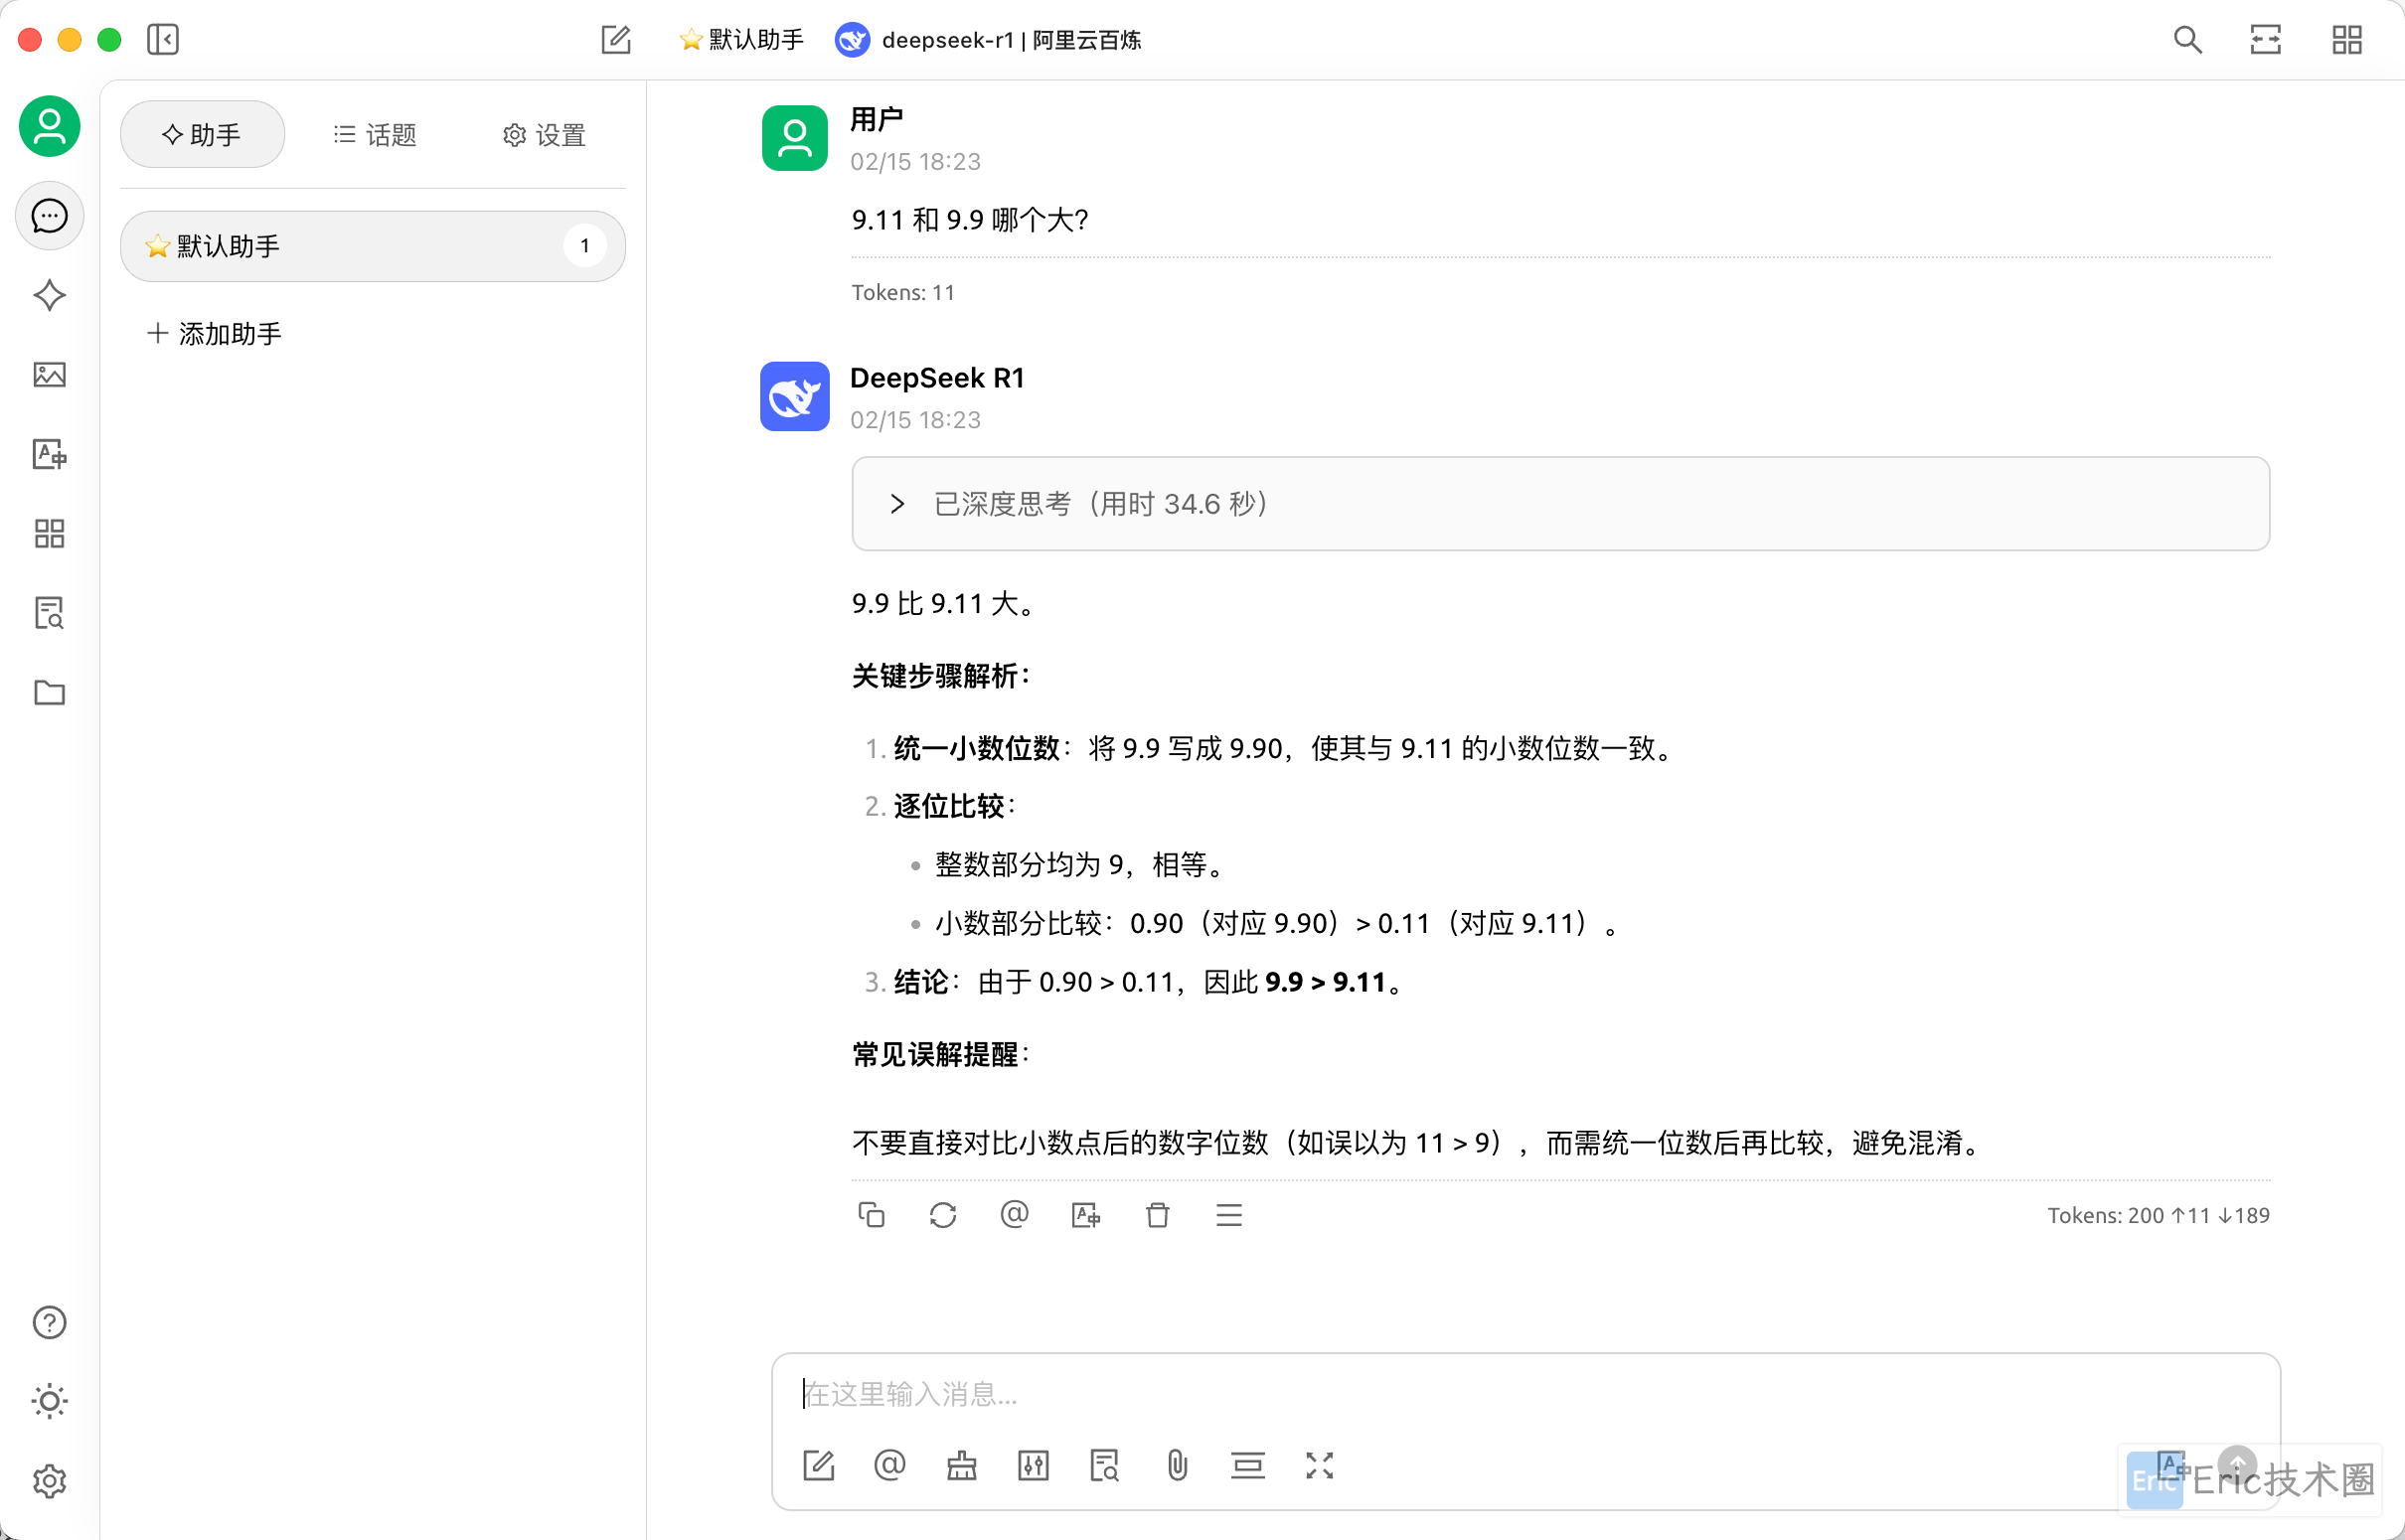Viewport: 2405px width, 1540px height.
Task: Delete the DeepSeek R1 message
Action: click(x=1158, y=1215)
